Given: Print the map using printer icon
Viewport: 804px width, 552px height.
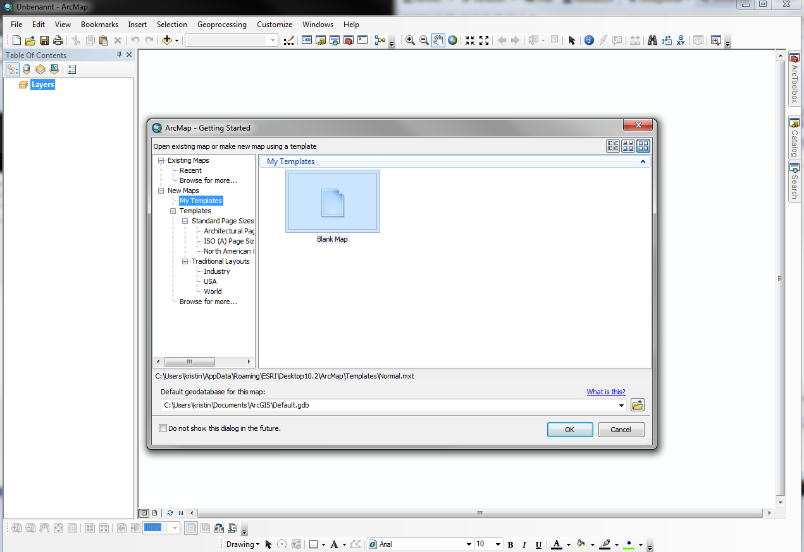Looking at the screenshot, I should [x=58, y=40].
